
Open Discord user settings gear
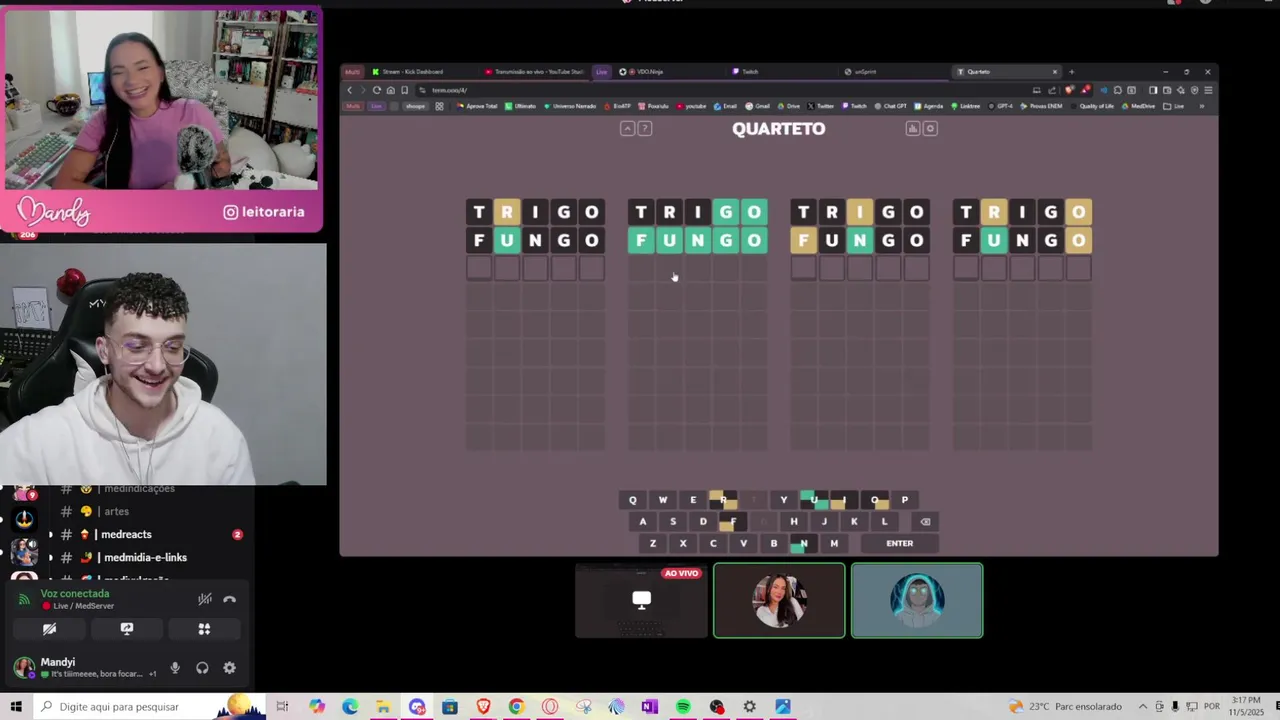(229, 668)
